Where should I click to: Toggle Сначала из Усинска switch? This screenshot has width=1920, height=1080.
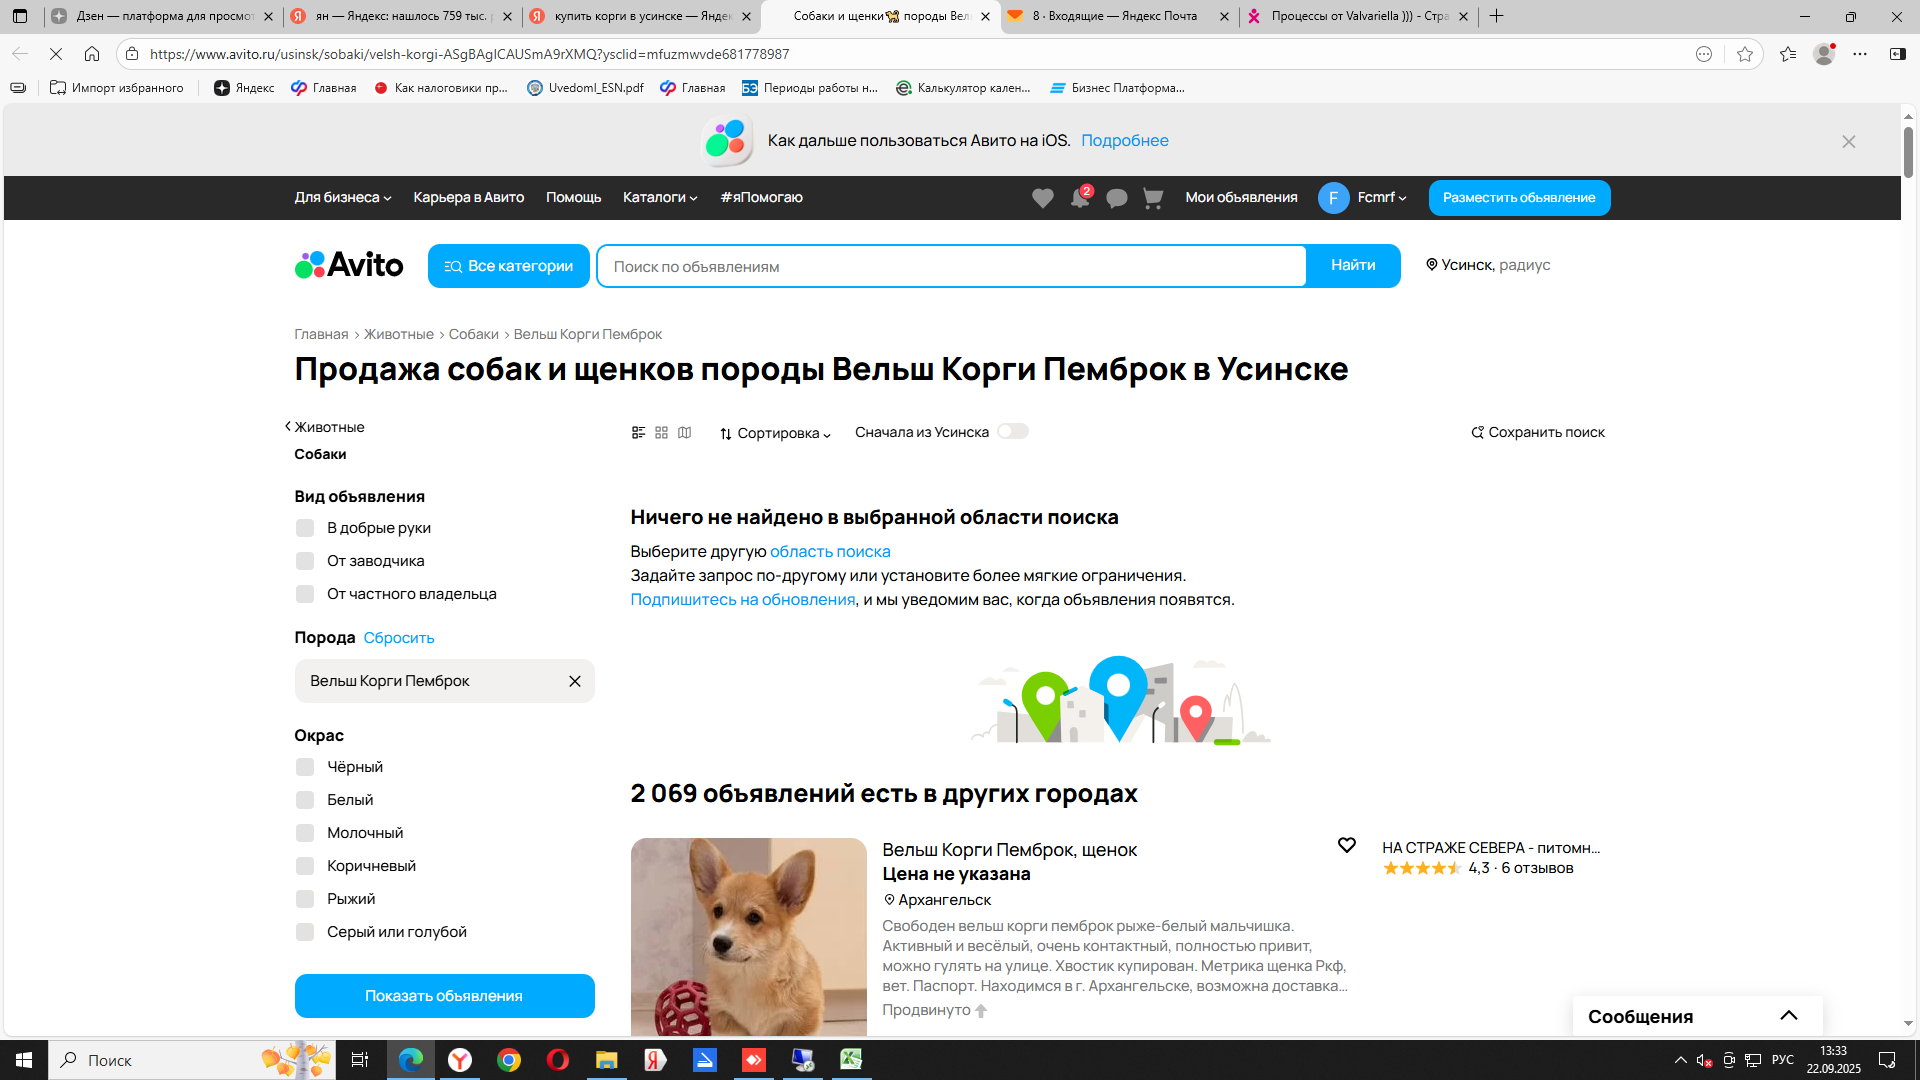(x=1012, y=432)
